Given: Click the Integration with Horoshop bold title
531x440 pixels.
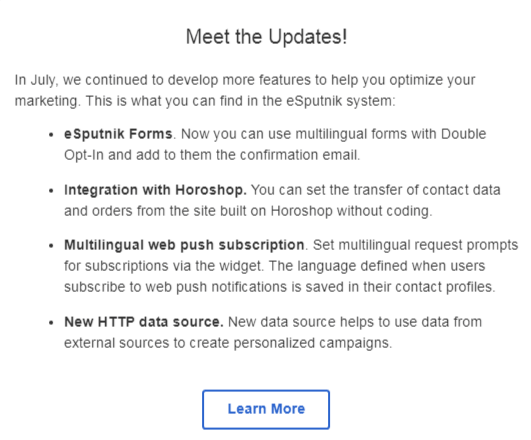Looking at the screenshot, I should [x=155, y=190].
